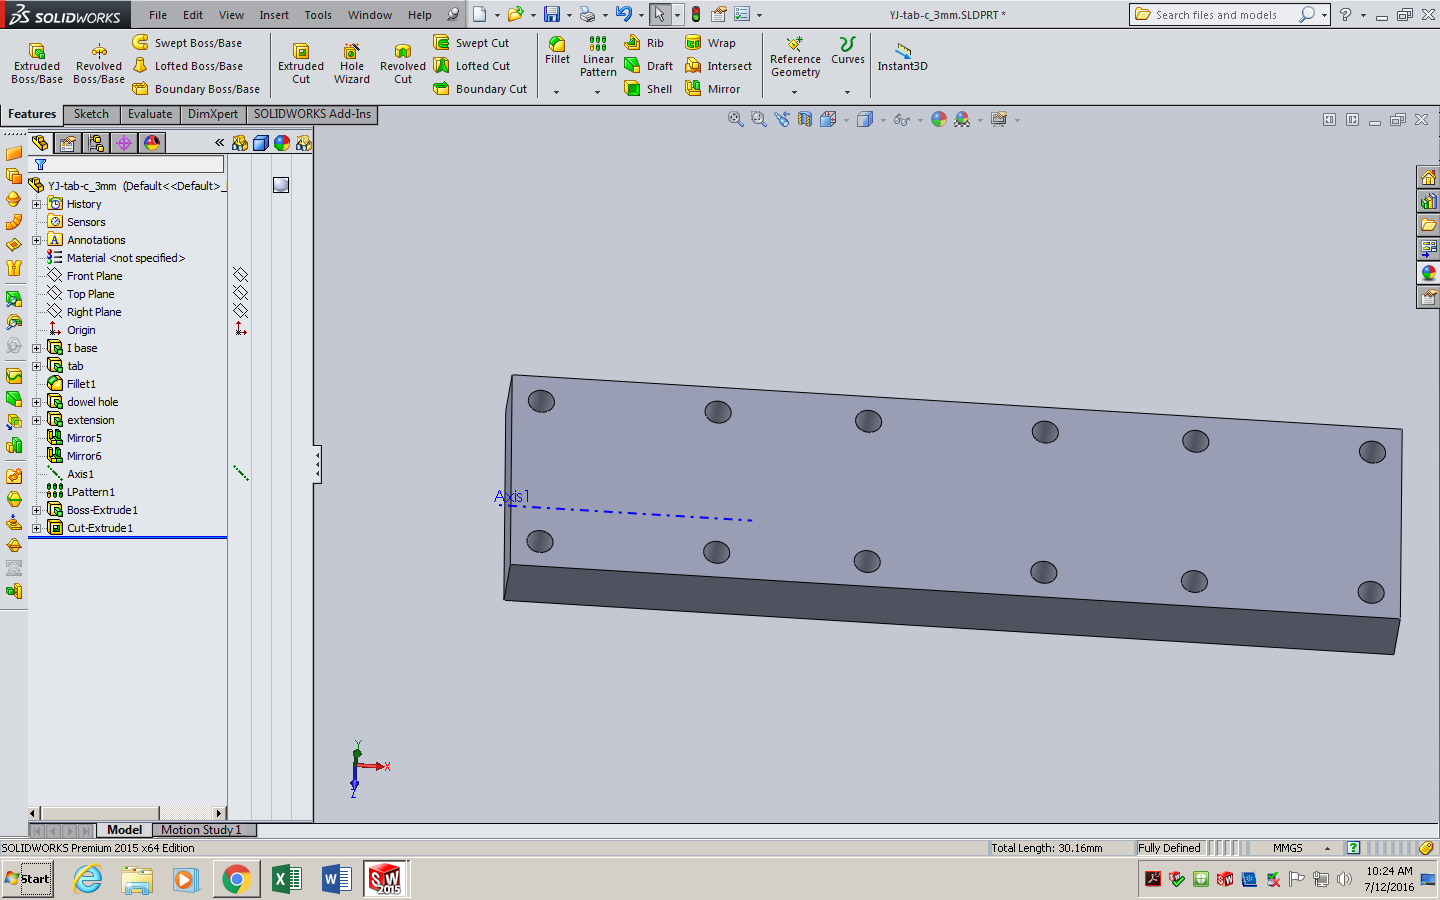Expand the I base feature node

coord(36,348)
